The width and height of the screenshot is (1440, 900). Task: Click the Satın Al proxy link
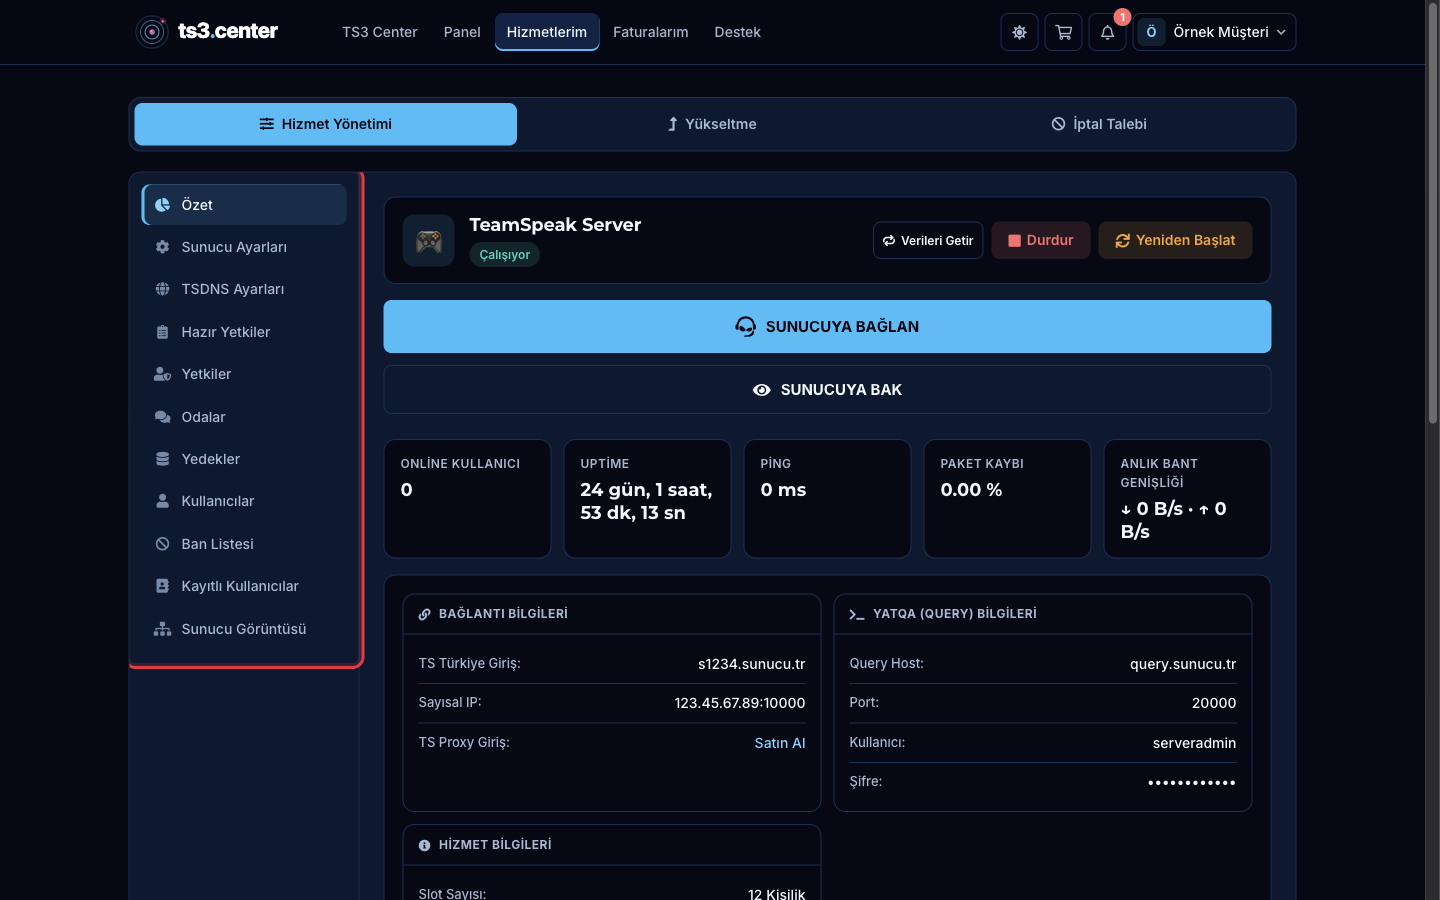pyautogui.click(x=780, y=743)
